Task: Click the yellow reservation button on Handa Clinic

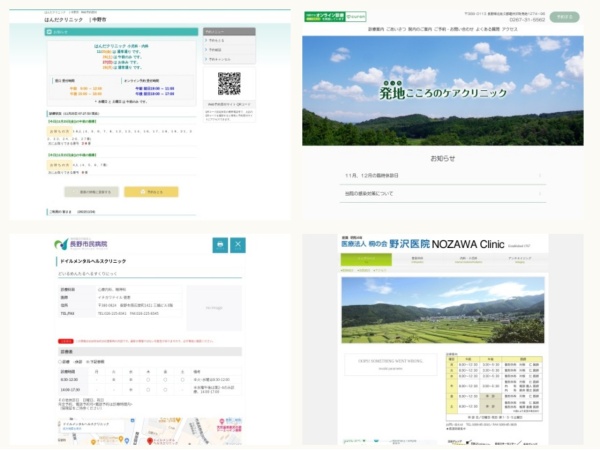Action: point(151,192)
